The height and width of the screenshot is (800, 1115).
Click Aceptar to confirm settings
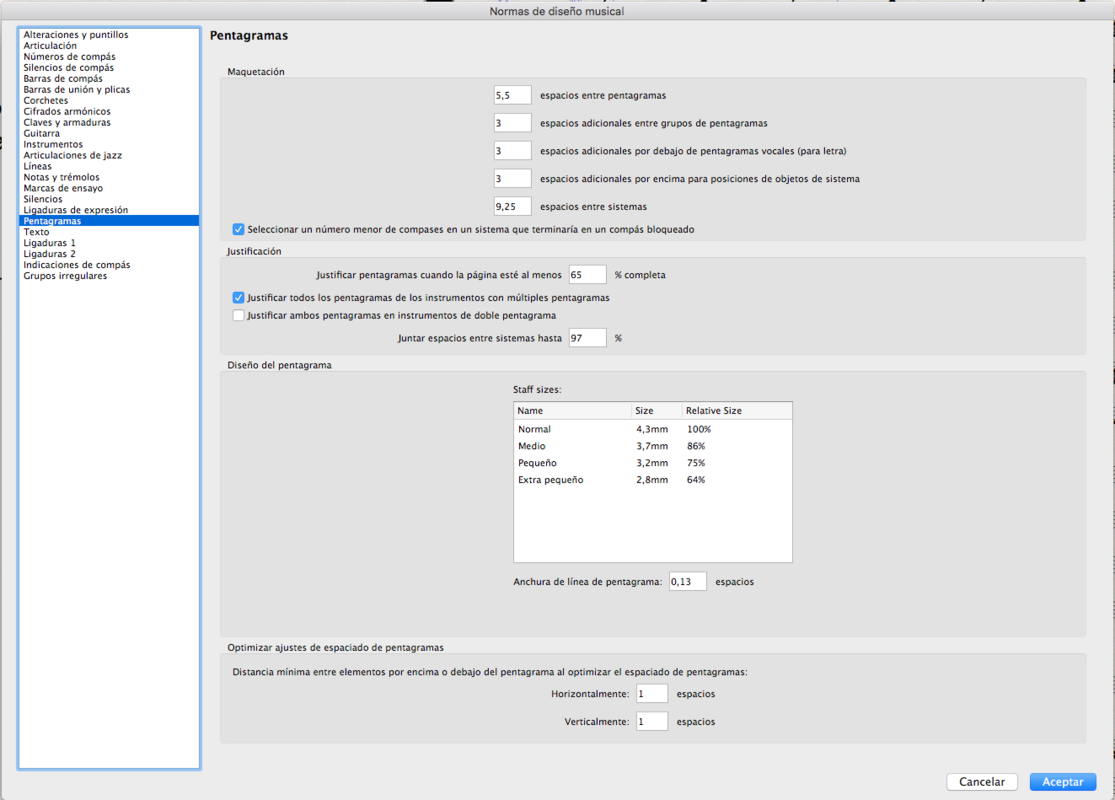[1062, 782]
